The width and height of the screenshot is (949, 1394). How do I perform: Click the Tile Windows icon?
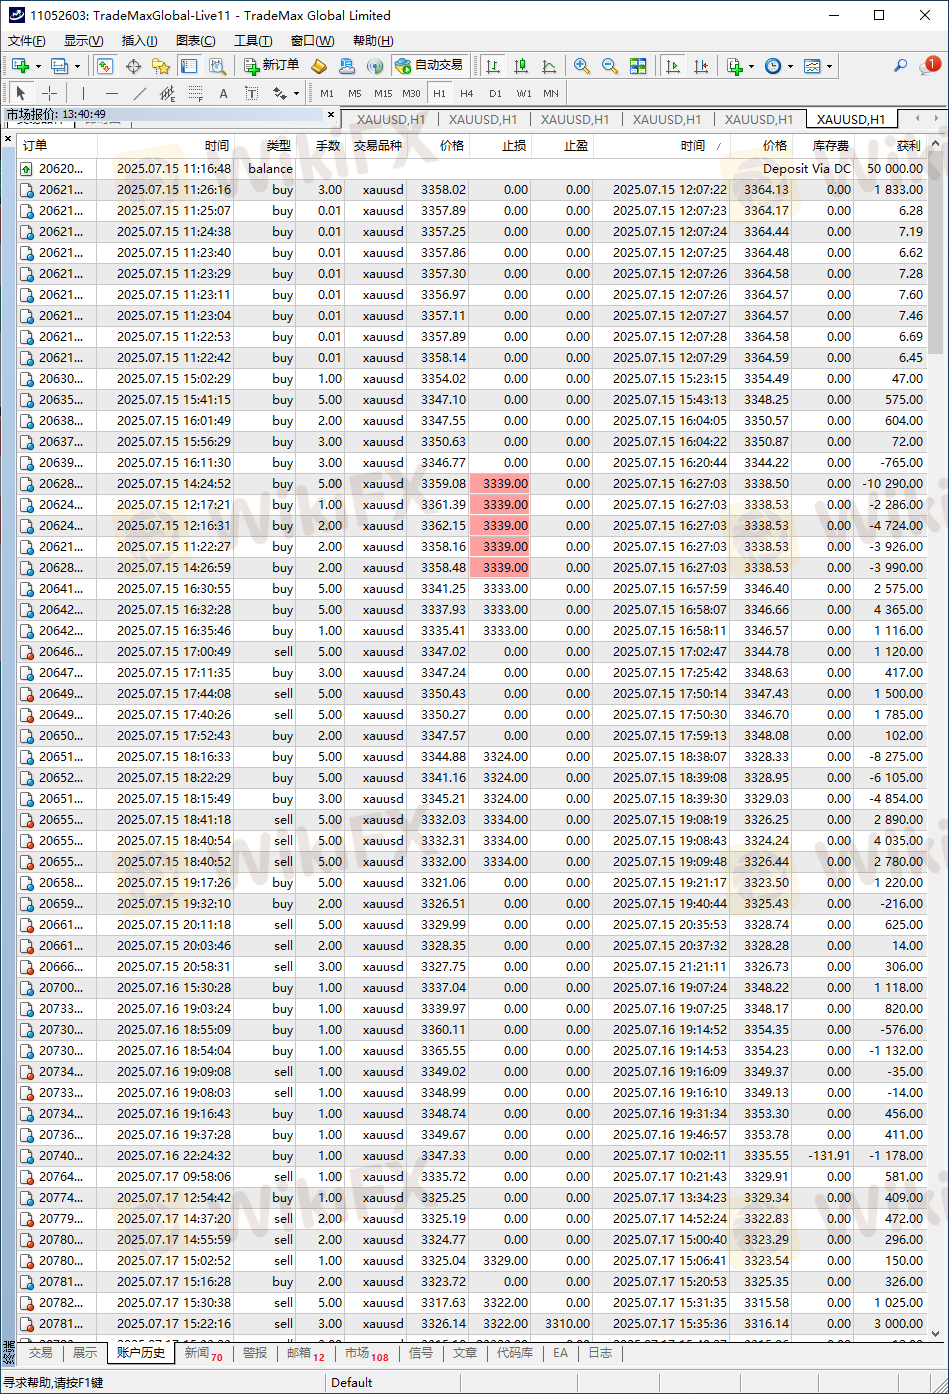638,66
